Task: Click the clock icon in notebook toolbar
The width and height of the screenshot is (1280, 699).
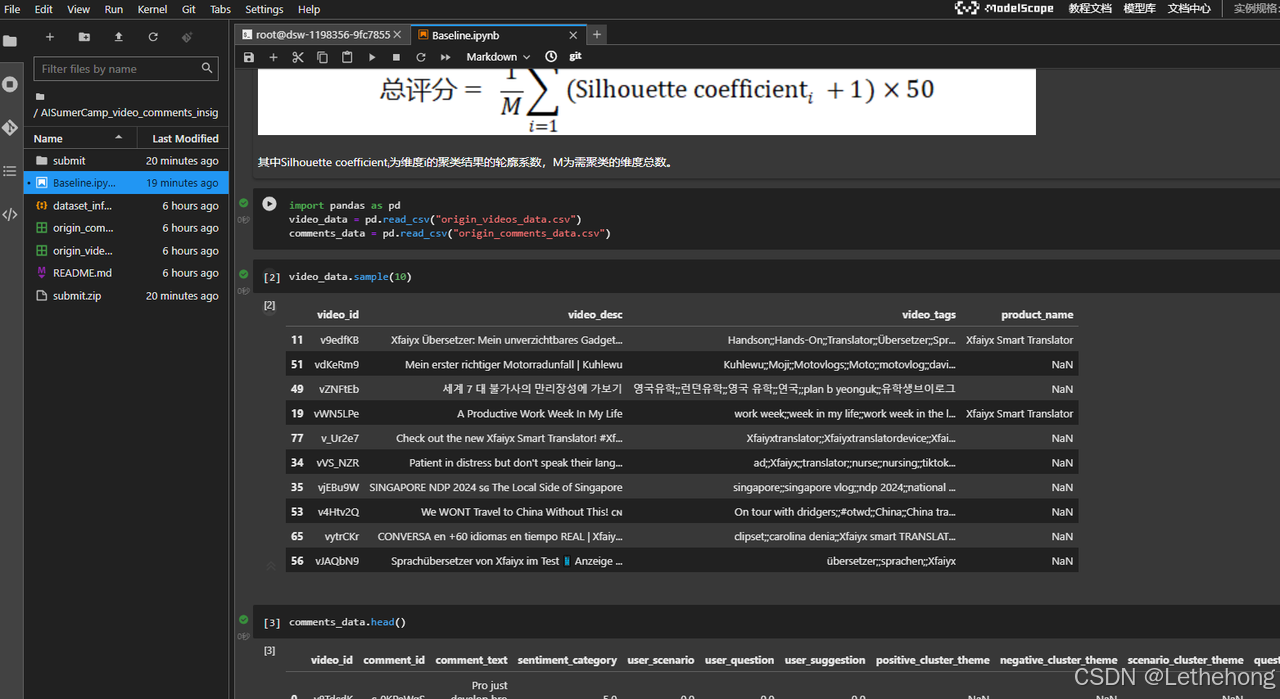Action: (x=551, y=57)
